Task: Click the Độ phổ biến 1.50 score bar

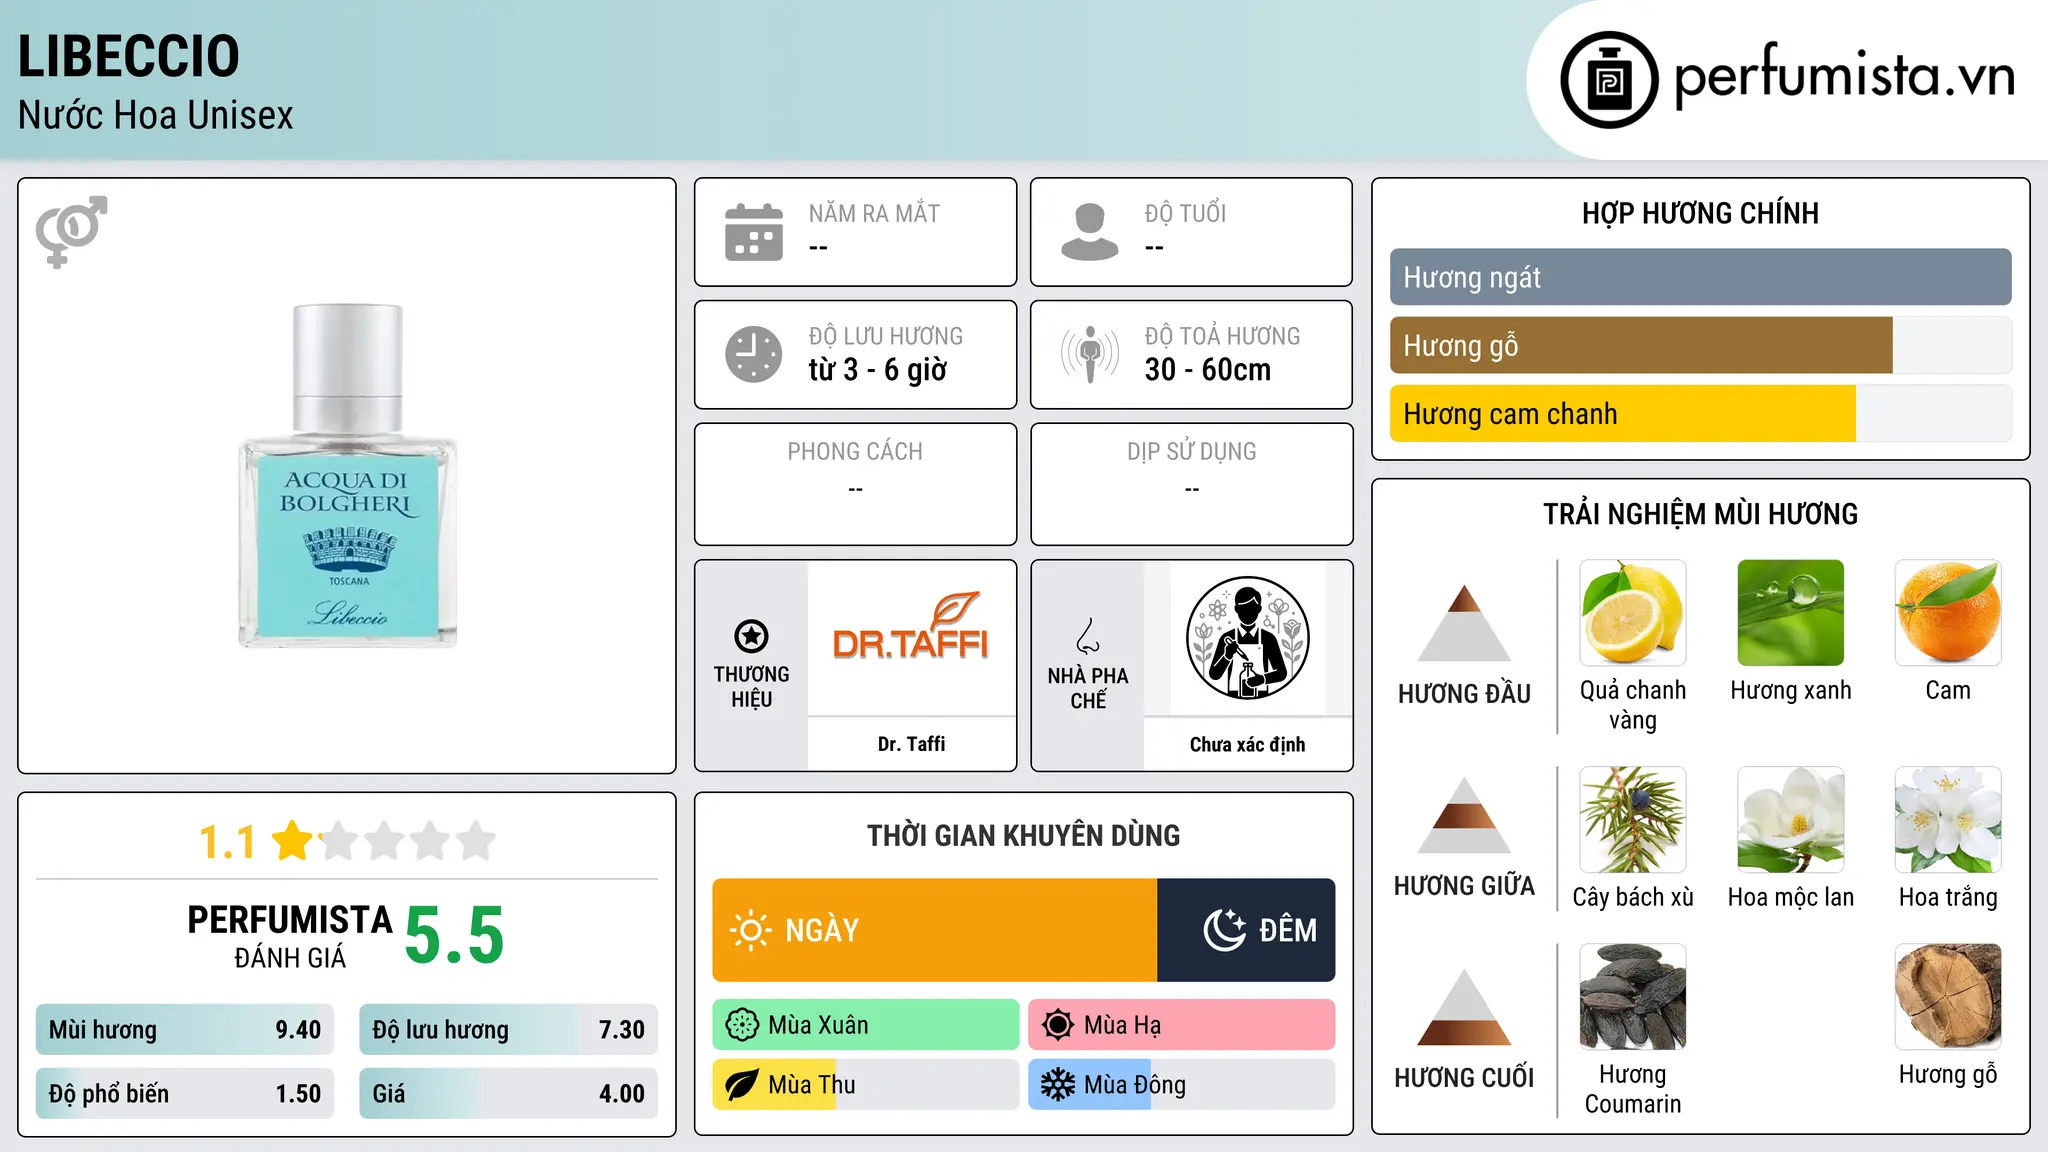Action: (185, 1094)
